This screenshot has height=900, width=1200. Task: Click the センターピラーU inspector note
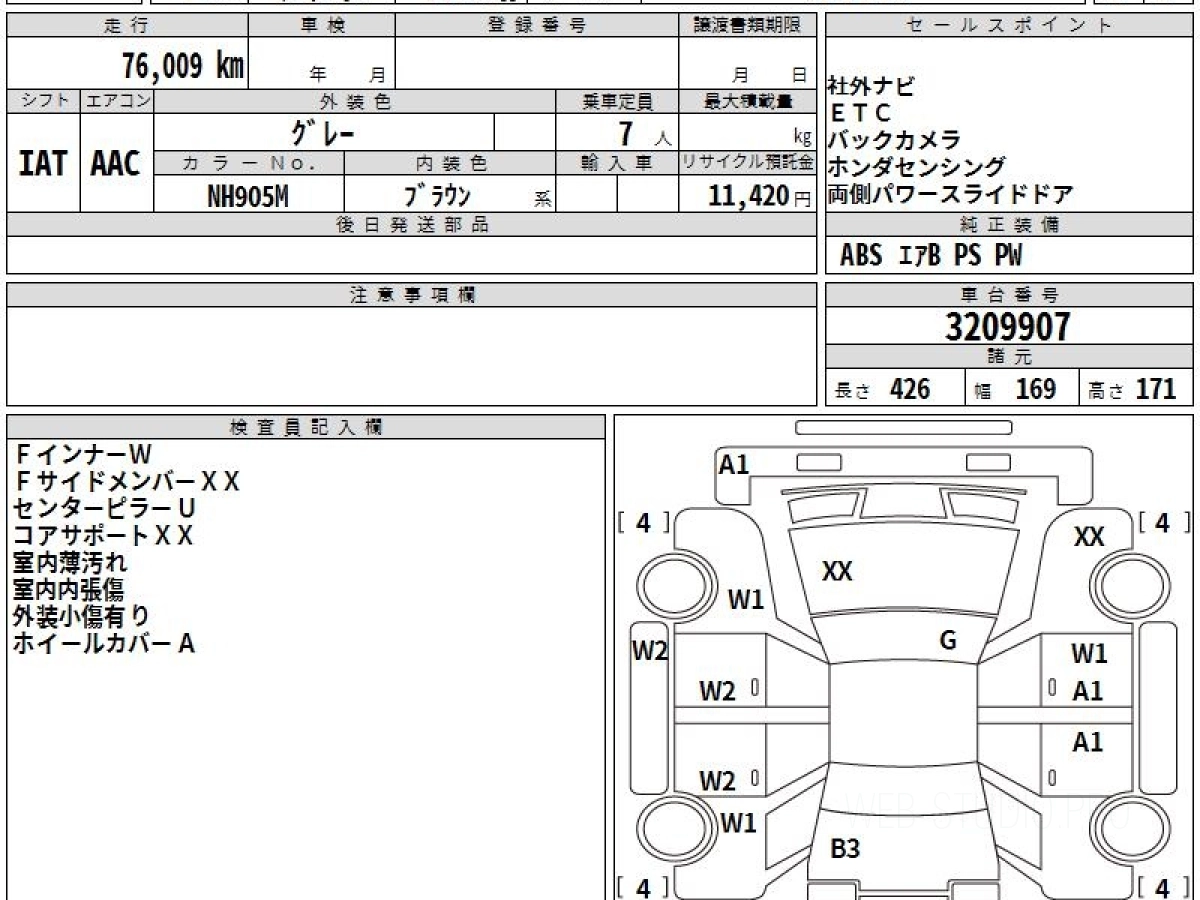click(x=104, y=508)
